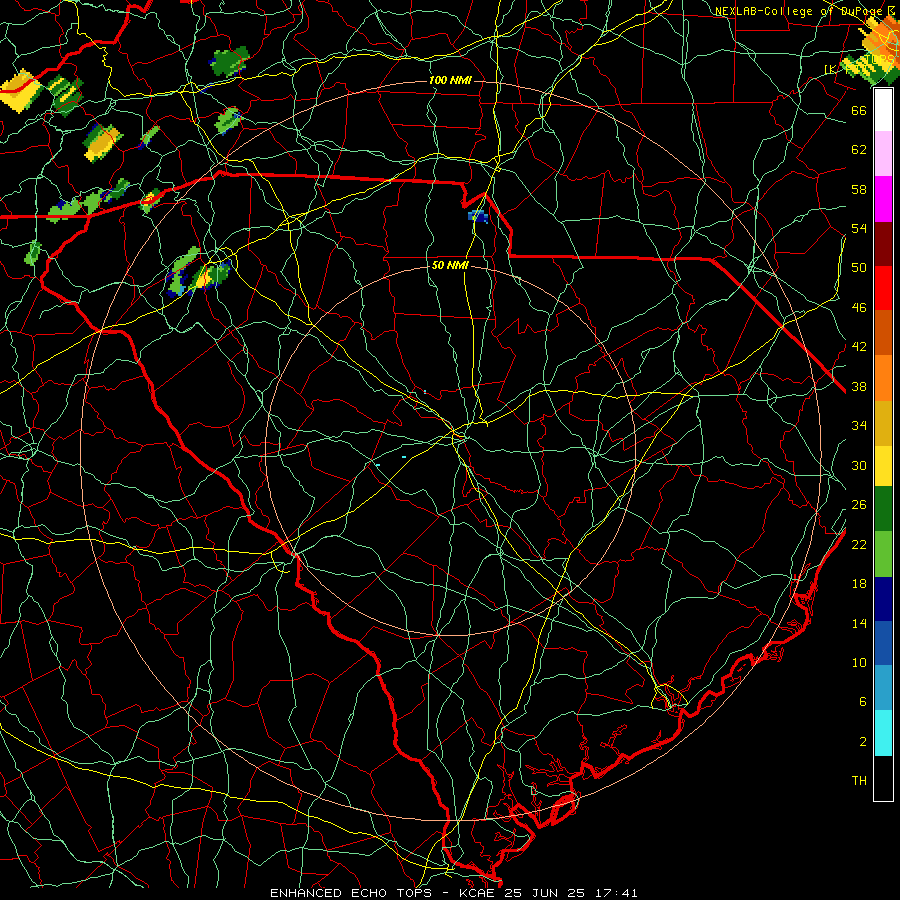Click the legend value '30'
900x900 pixels.
(x=859, y=465)
